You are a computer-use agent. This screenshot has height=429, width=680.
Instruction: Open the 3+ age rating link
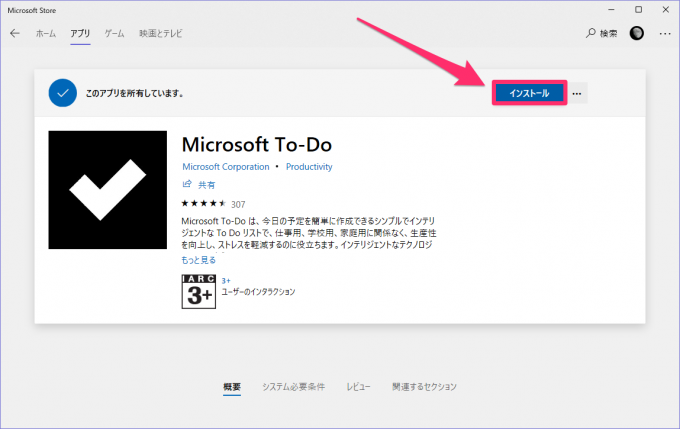(226, 281)
